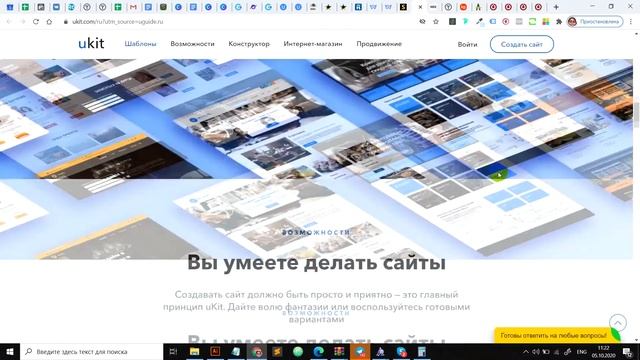Bookmark this page with the star
This screenshot has height=360, width=640.
(x=436, y=22)
